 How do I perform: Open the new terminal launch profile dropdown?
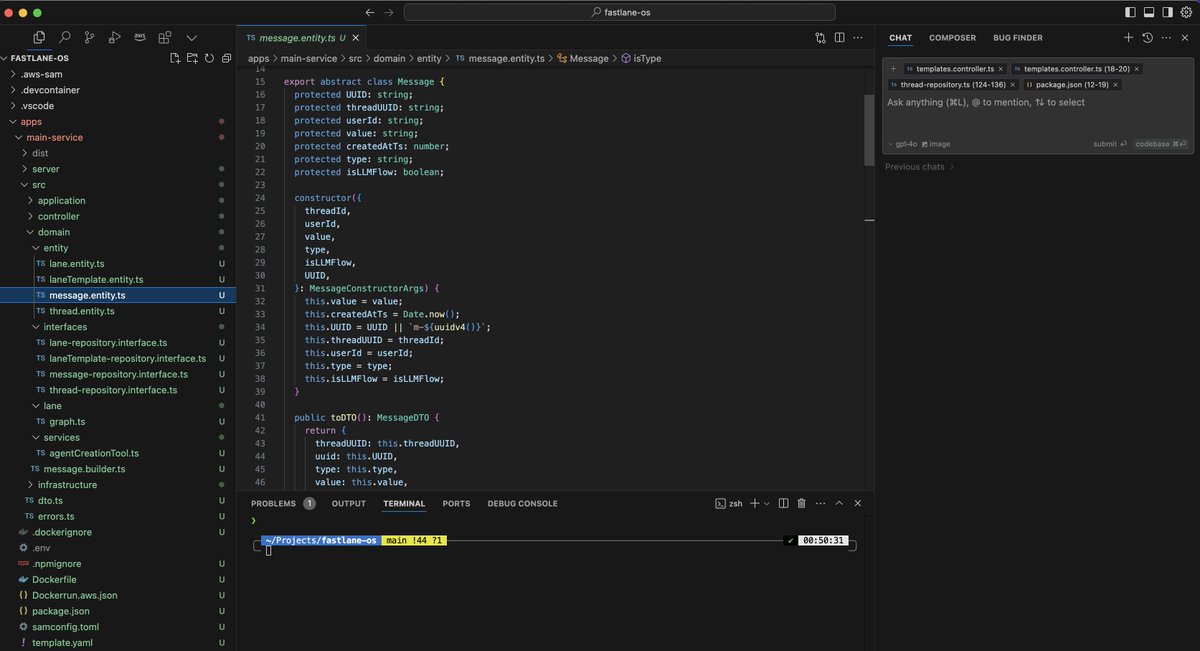pyautogui.click(x=766, y=504)
